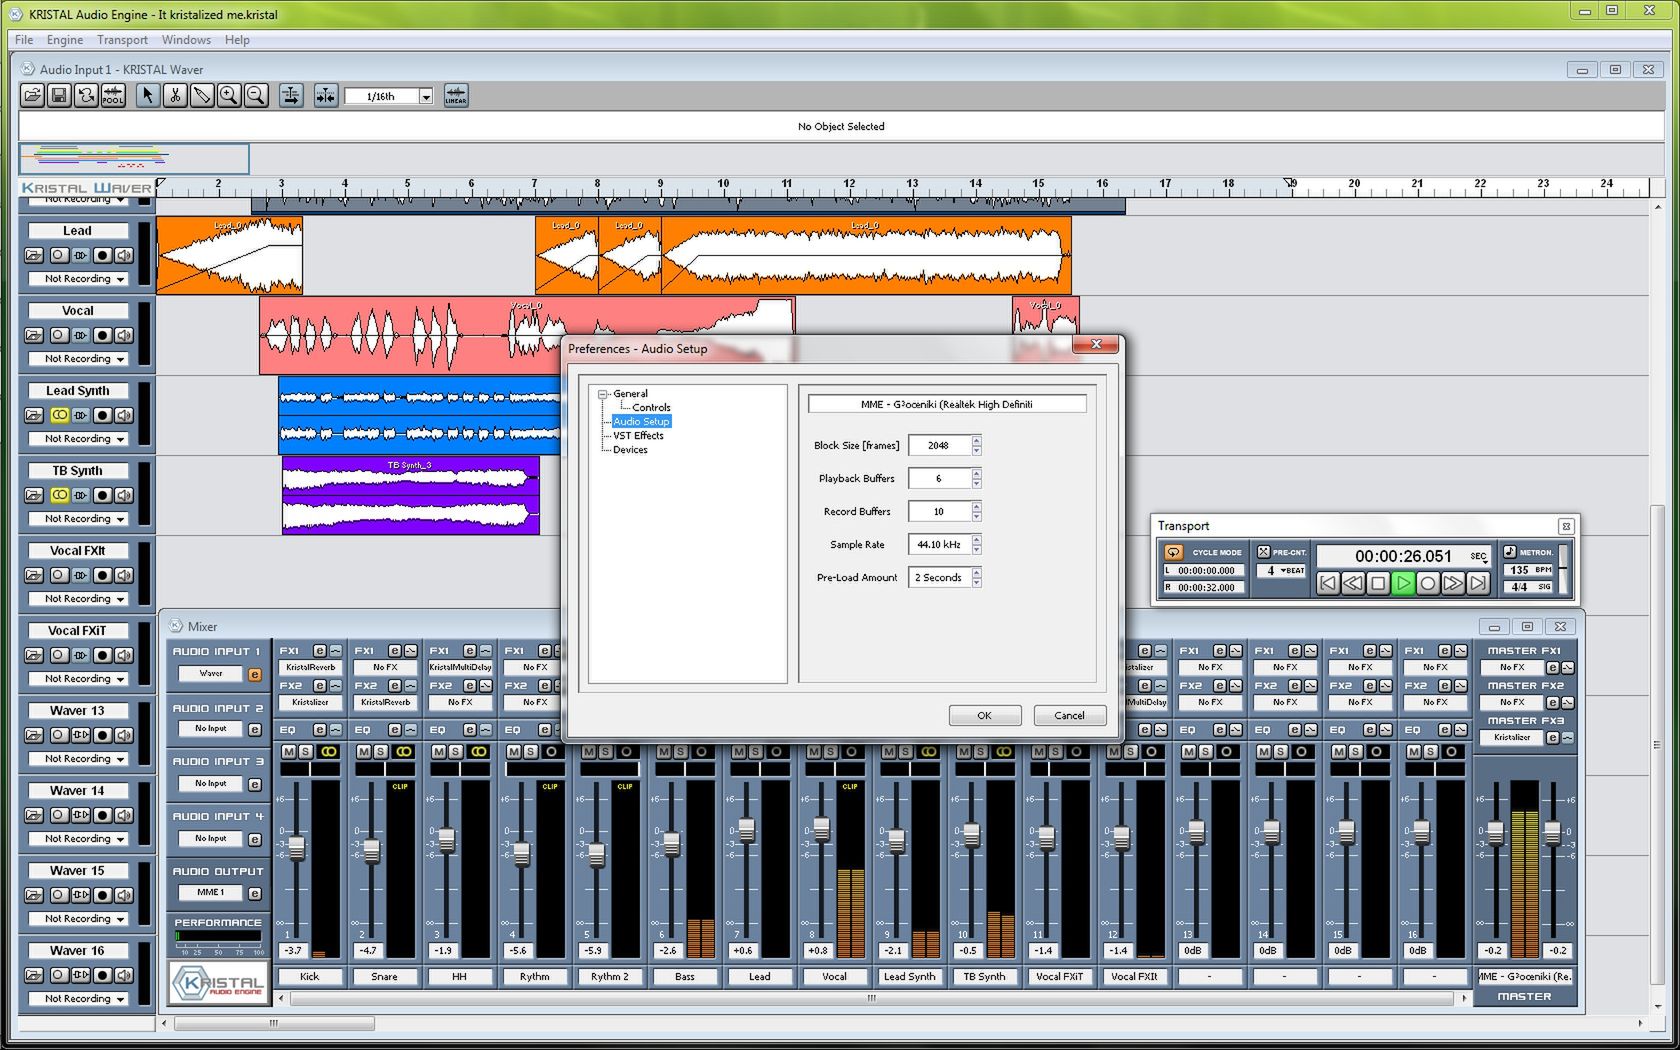Select VST Effects in Preferences tree
This screenshot has width=1680, height=1050.
(638, 436)
